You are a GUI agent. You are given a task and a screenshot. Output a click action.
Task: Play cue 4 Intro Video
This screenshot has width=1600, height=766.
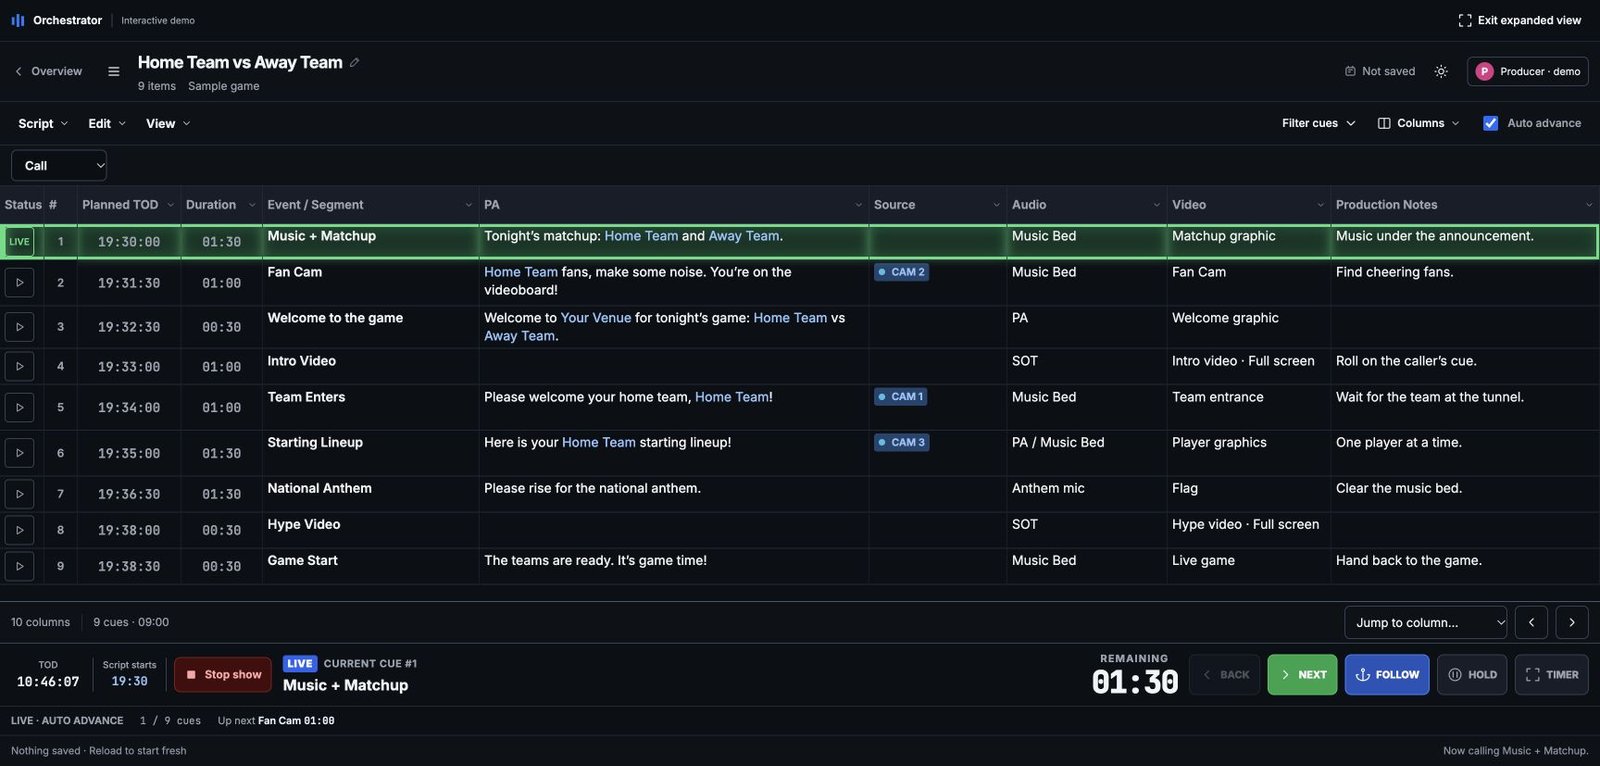click(x=19, y=367)
